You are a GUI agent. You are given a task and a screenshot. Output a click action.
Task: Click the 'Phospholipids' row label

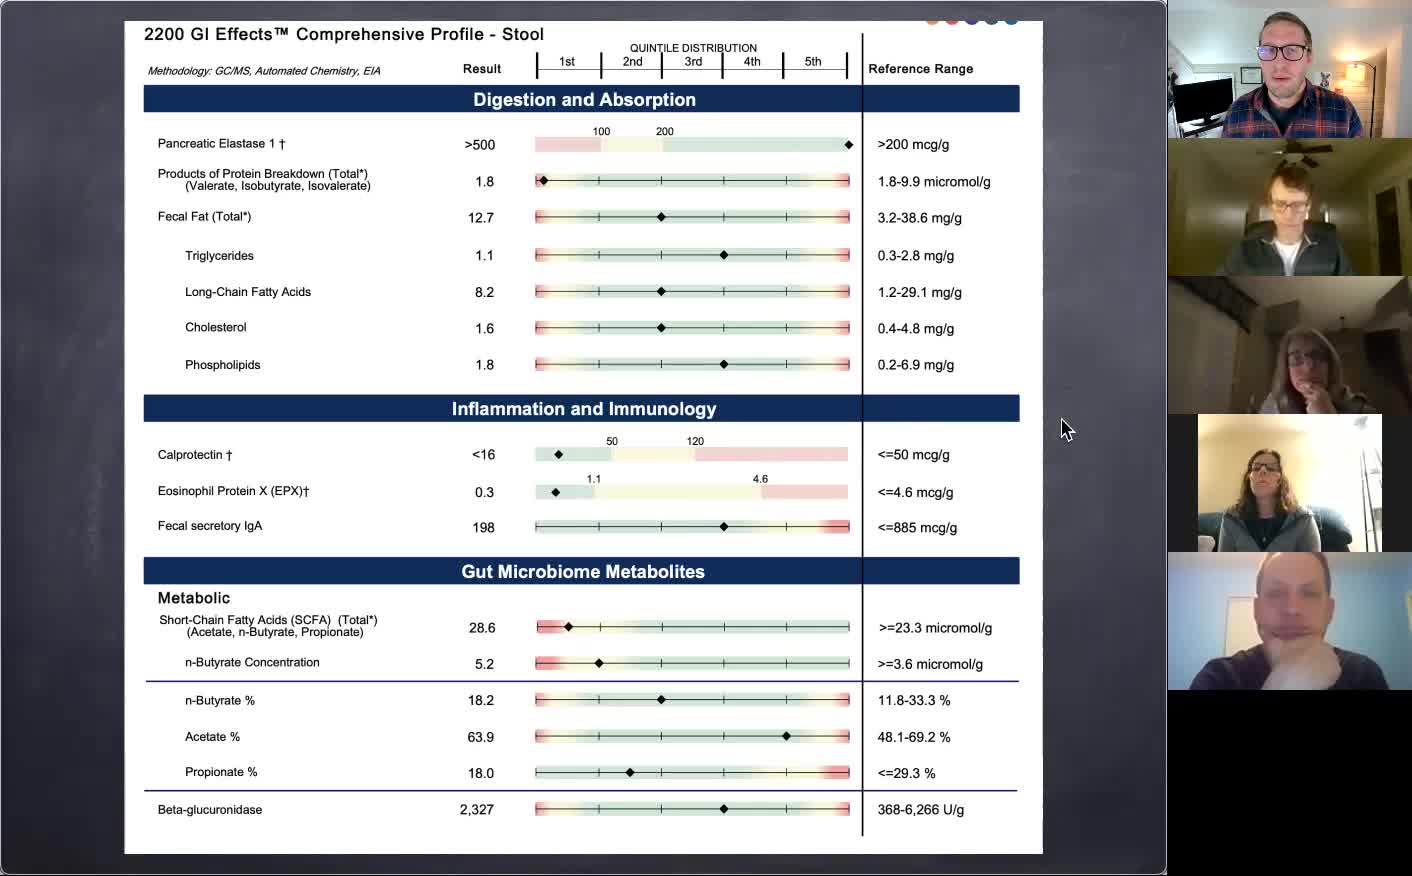click(222, 365)
